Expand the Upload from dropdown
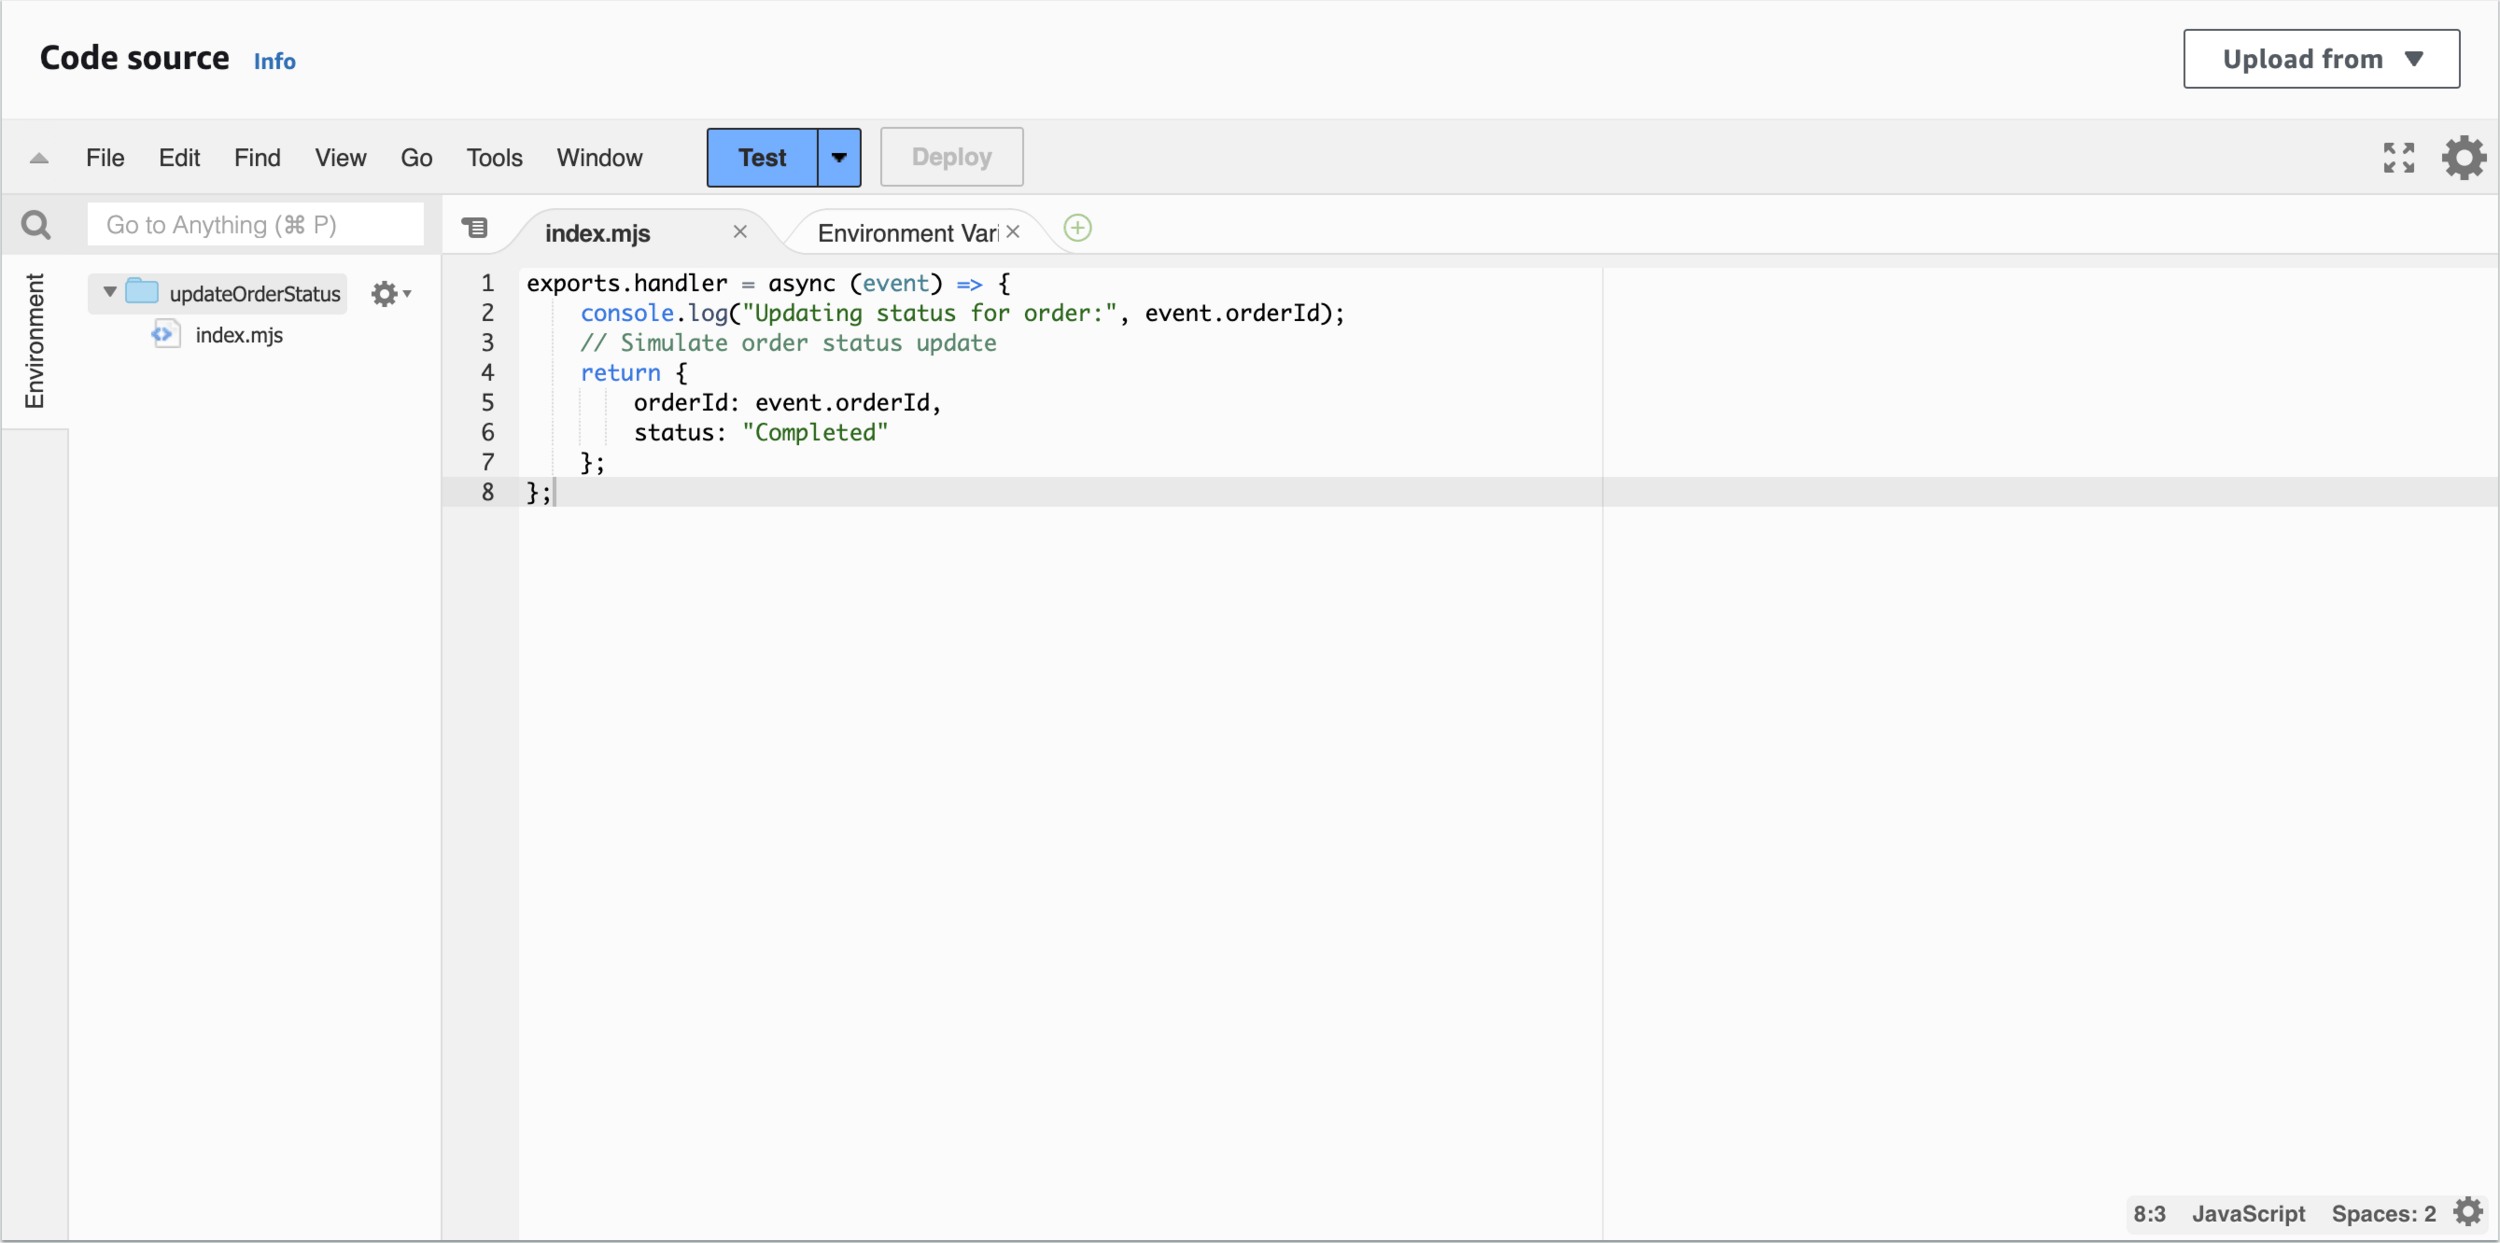 (2320, 59)
